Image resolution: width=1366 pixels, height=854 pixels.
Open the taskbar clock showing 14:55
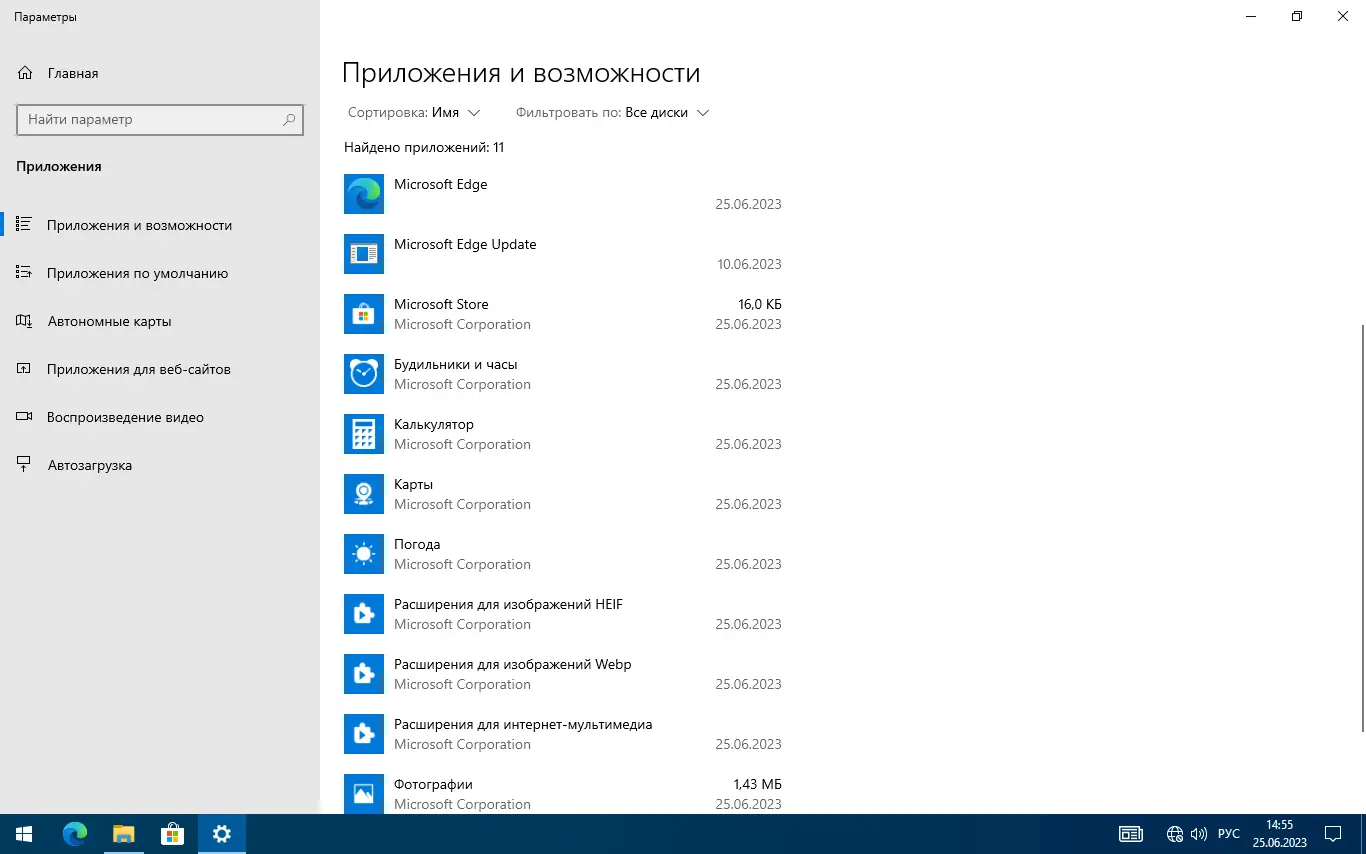1280,834
